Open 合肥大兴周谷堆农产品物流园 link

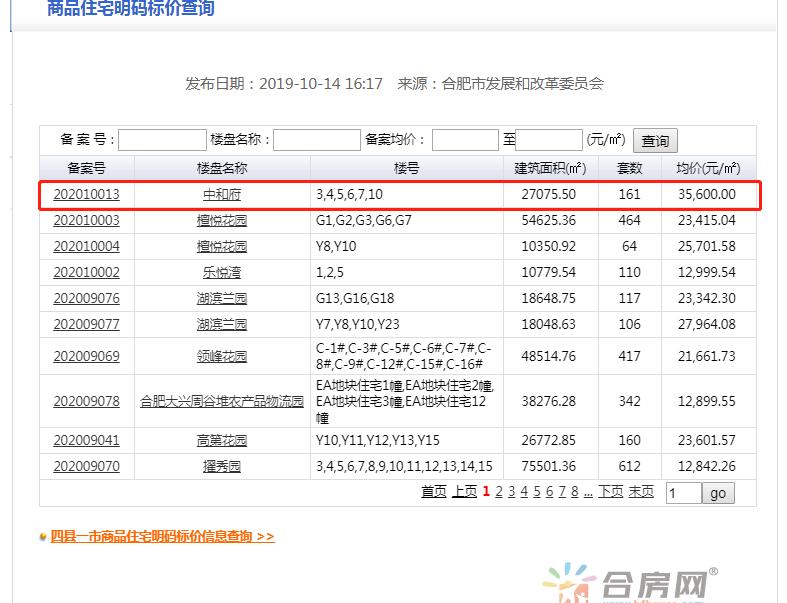[x=221, y=401]
